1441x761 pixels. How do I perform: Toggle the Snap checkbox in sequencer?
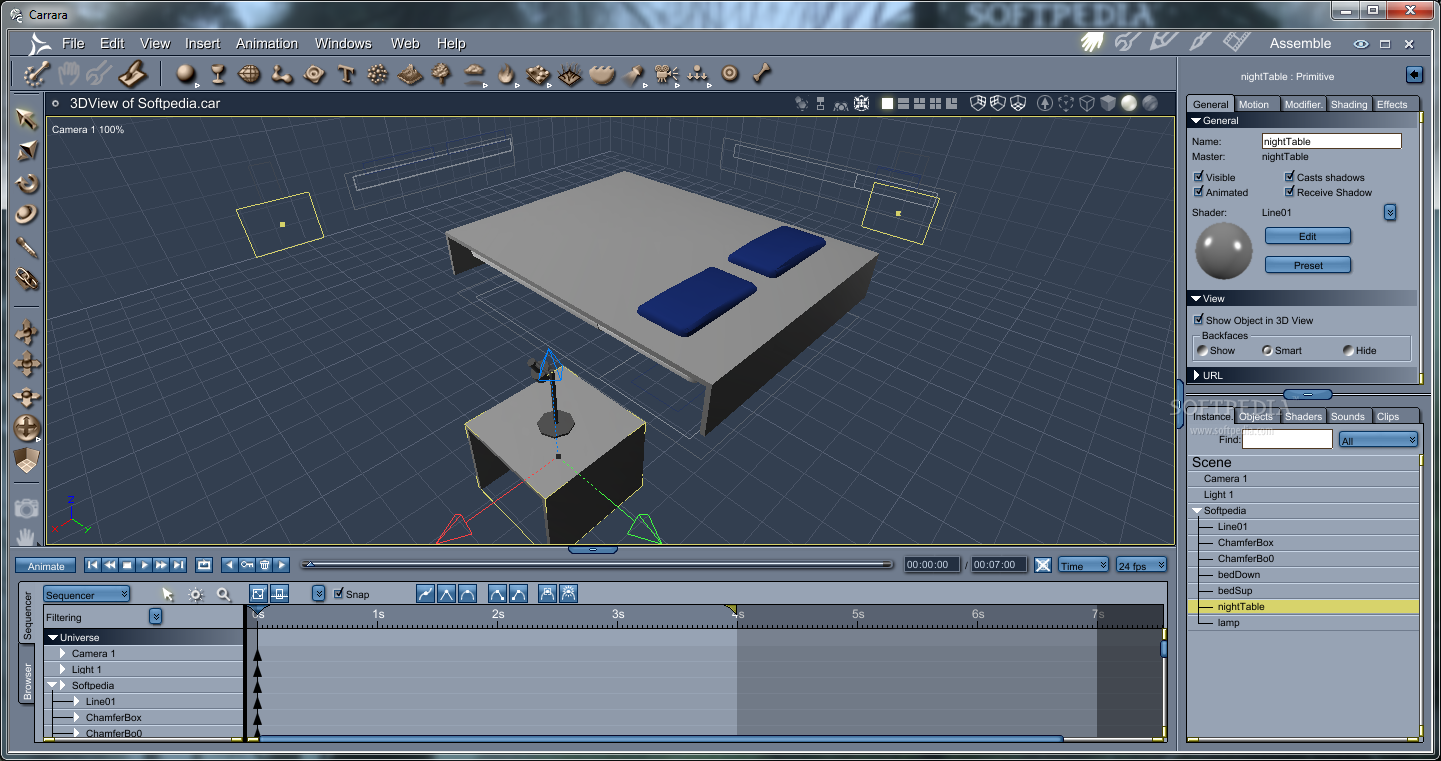[338, 594]
